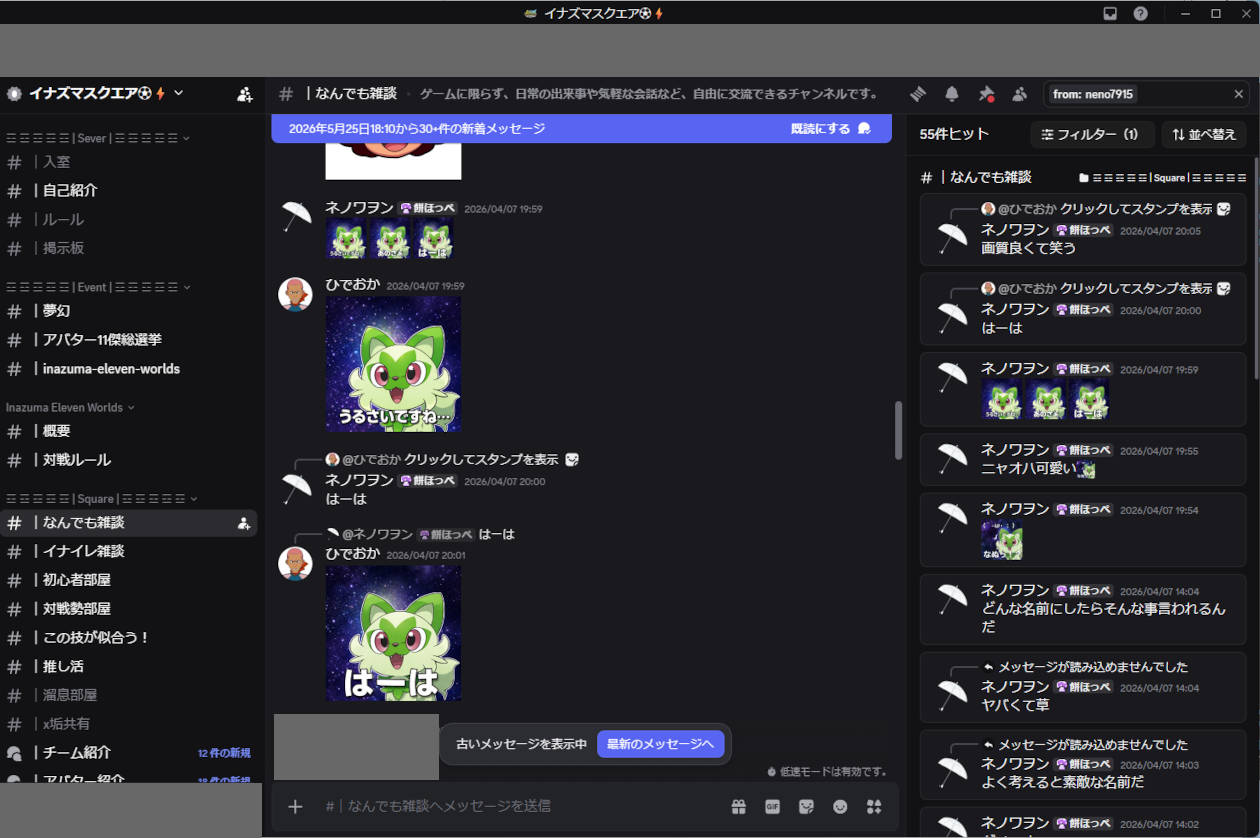Click invite people icon beside server name
The height and width of the screenshot is (838, 1260).
click(245, 94)
